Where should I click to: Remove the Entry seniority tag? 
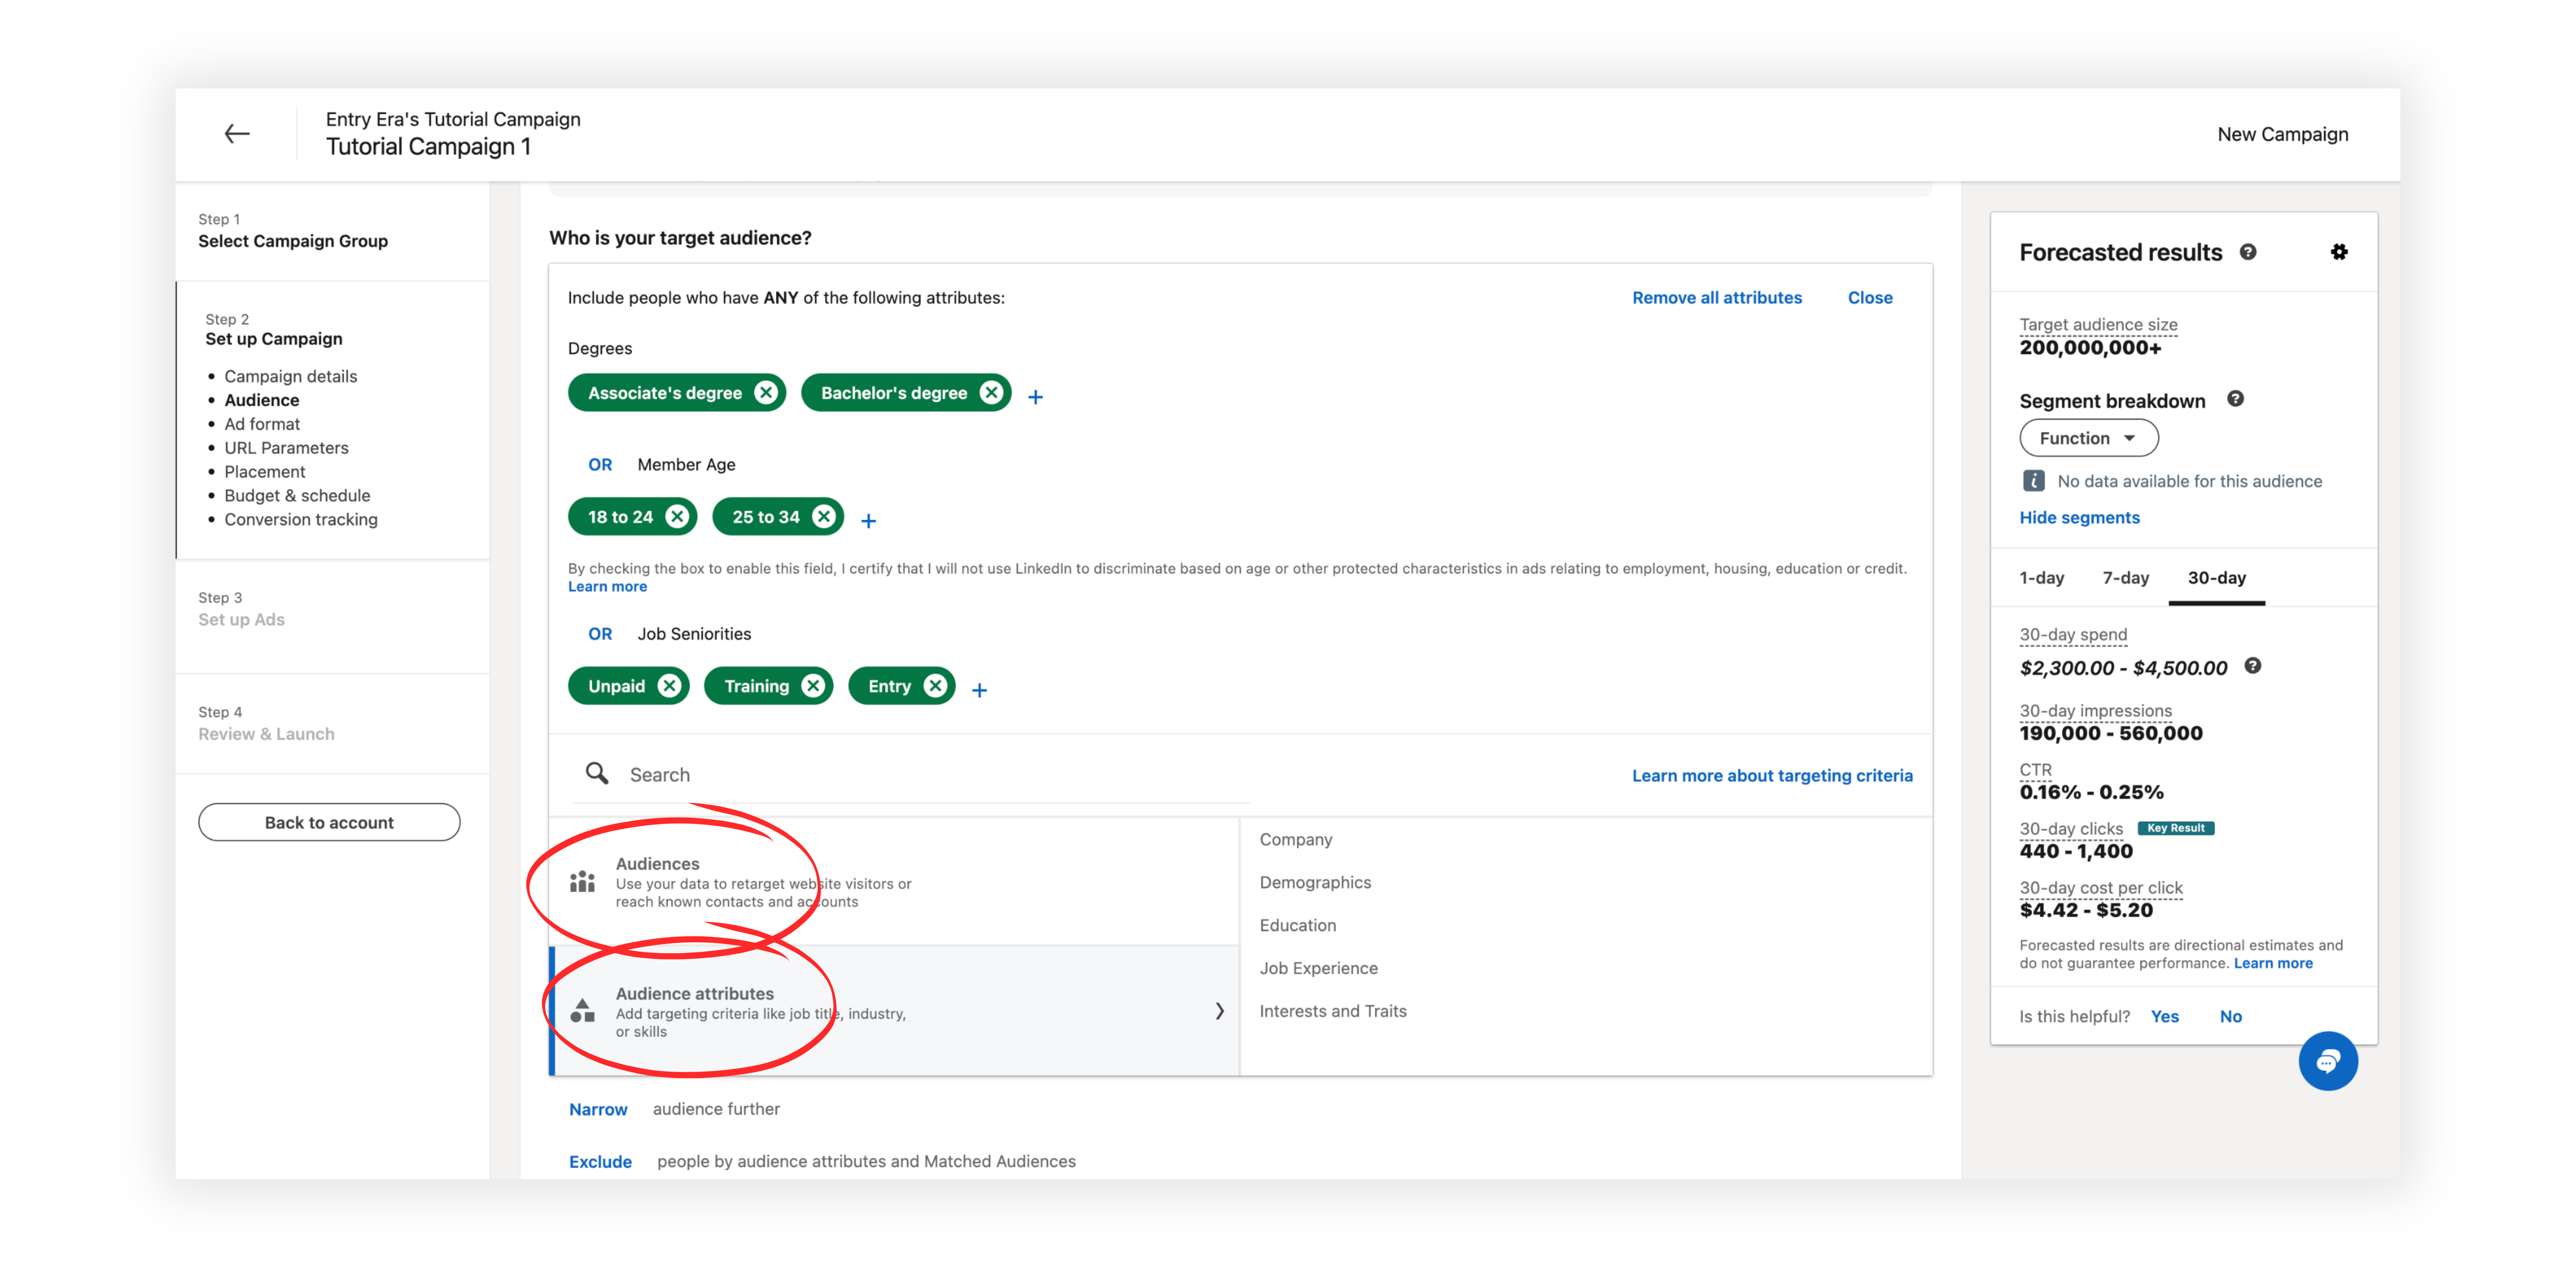[935, 686]
